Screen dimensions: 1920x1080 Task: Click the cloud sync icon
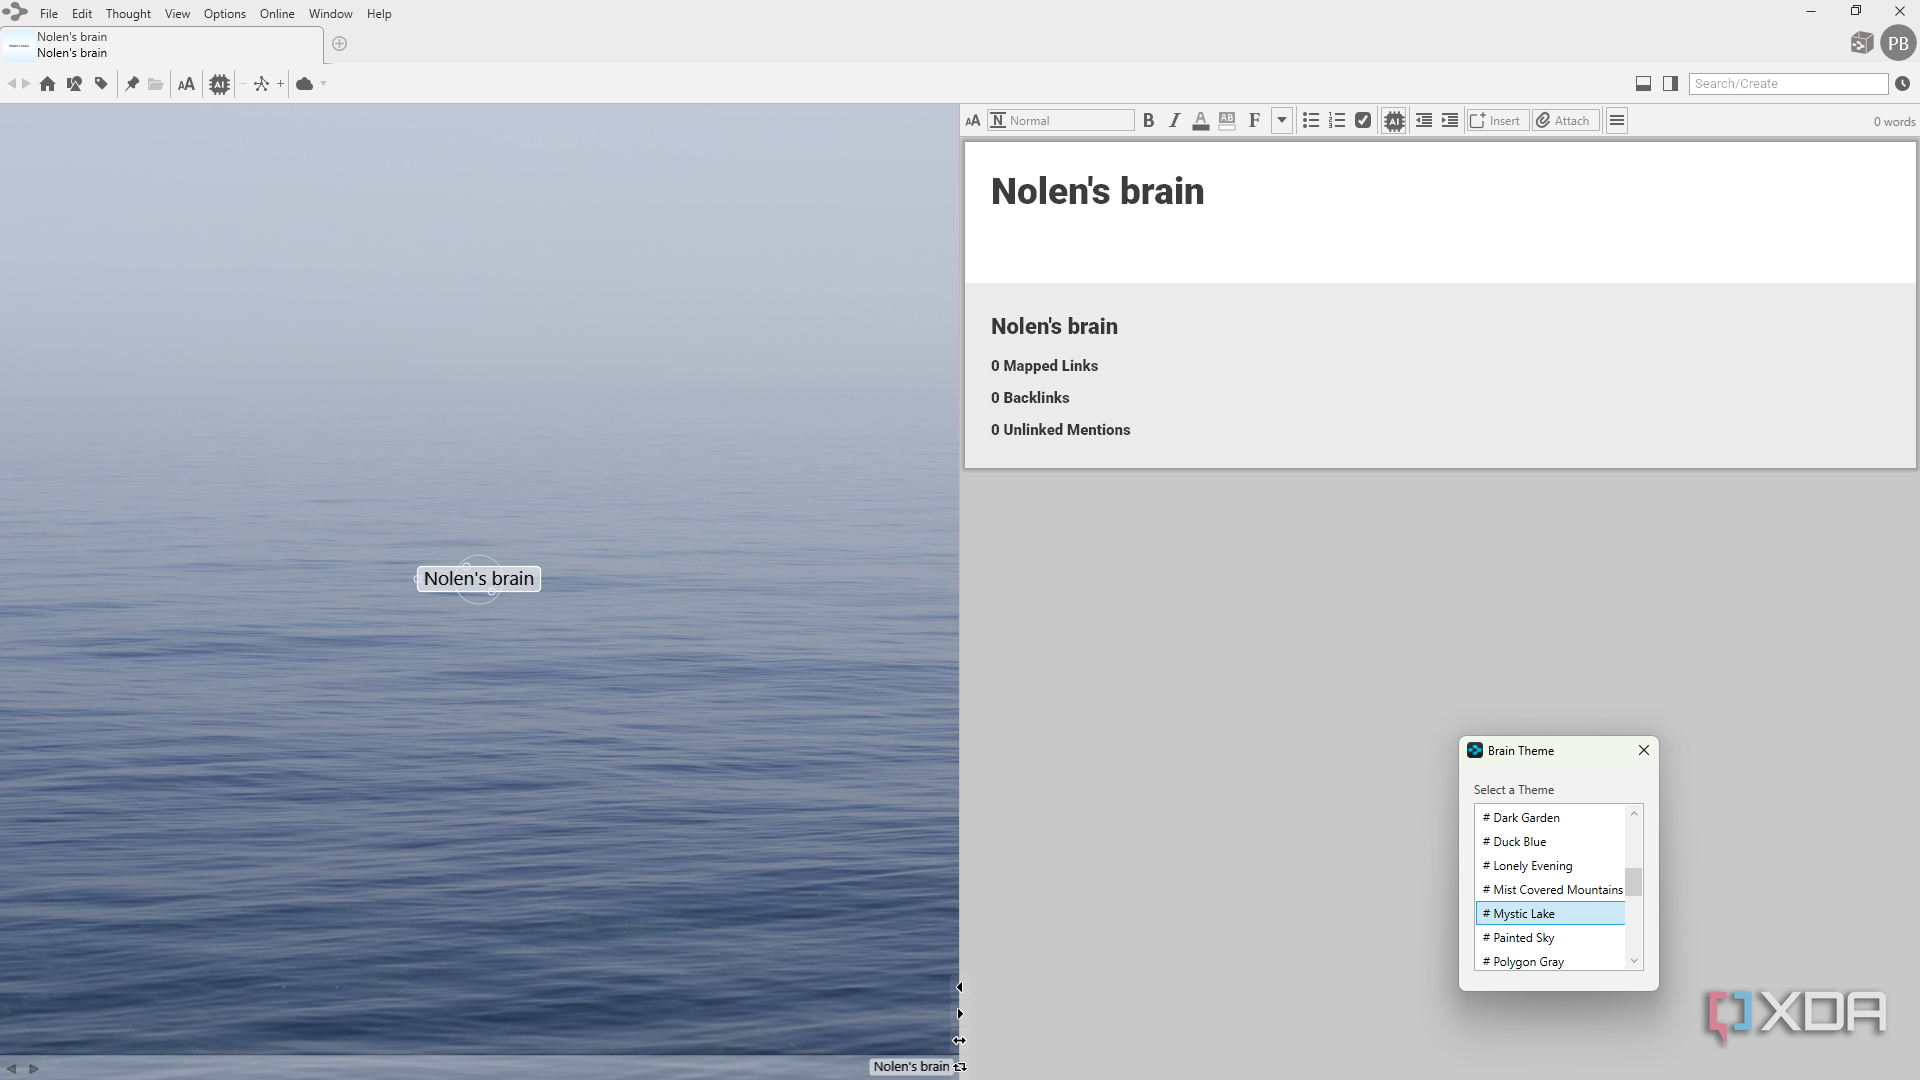click(305, 84)
